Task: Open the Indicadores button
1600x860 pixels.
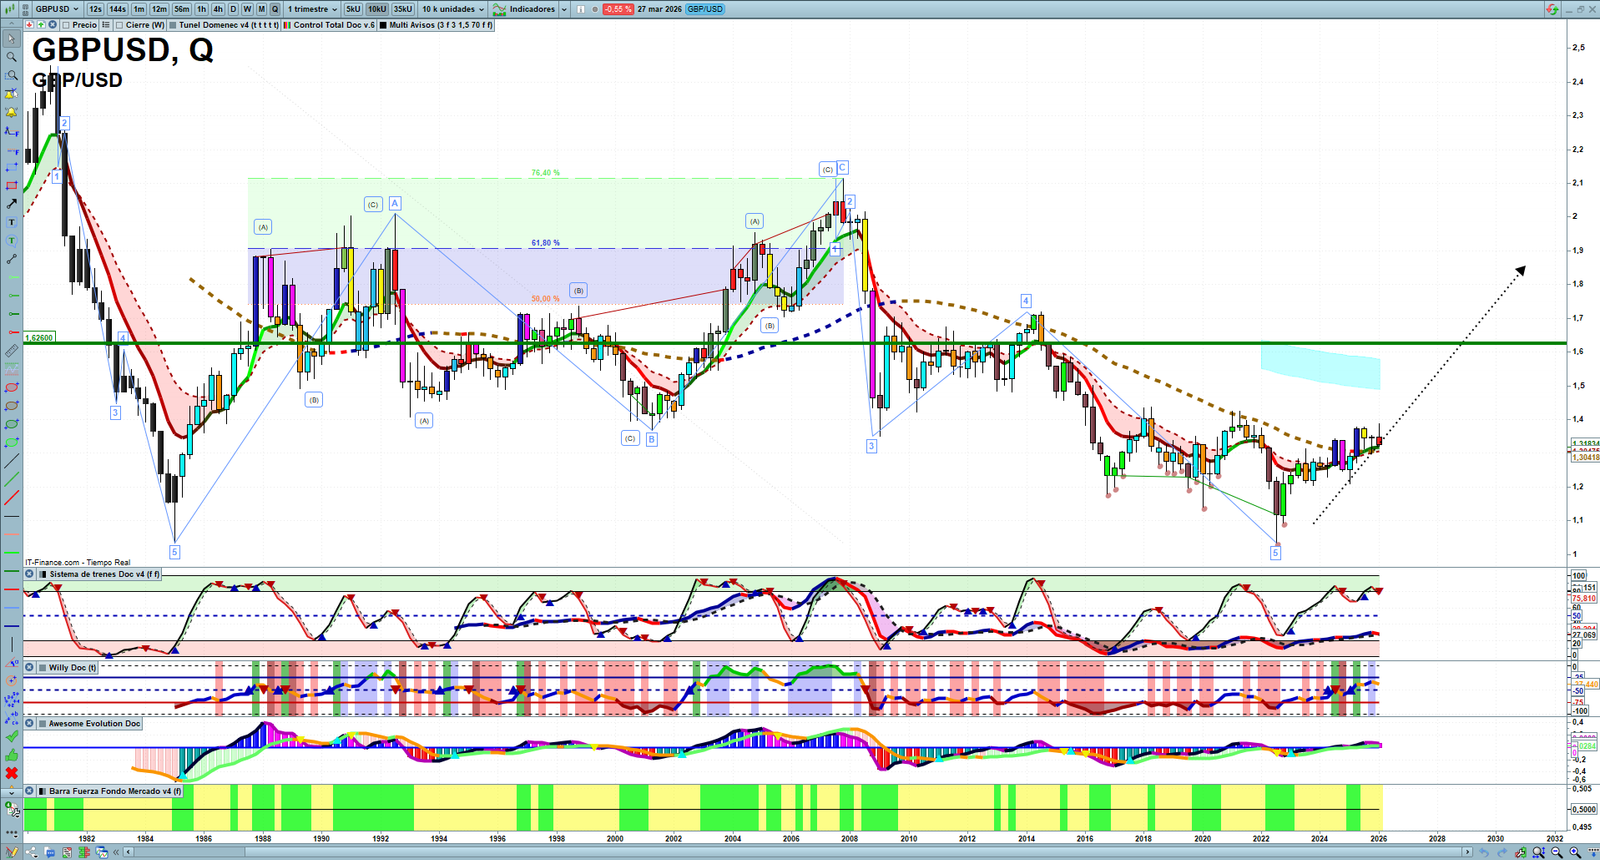Action: [x=524, y=9]
